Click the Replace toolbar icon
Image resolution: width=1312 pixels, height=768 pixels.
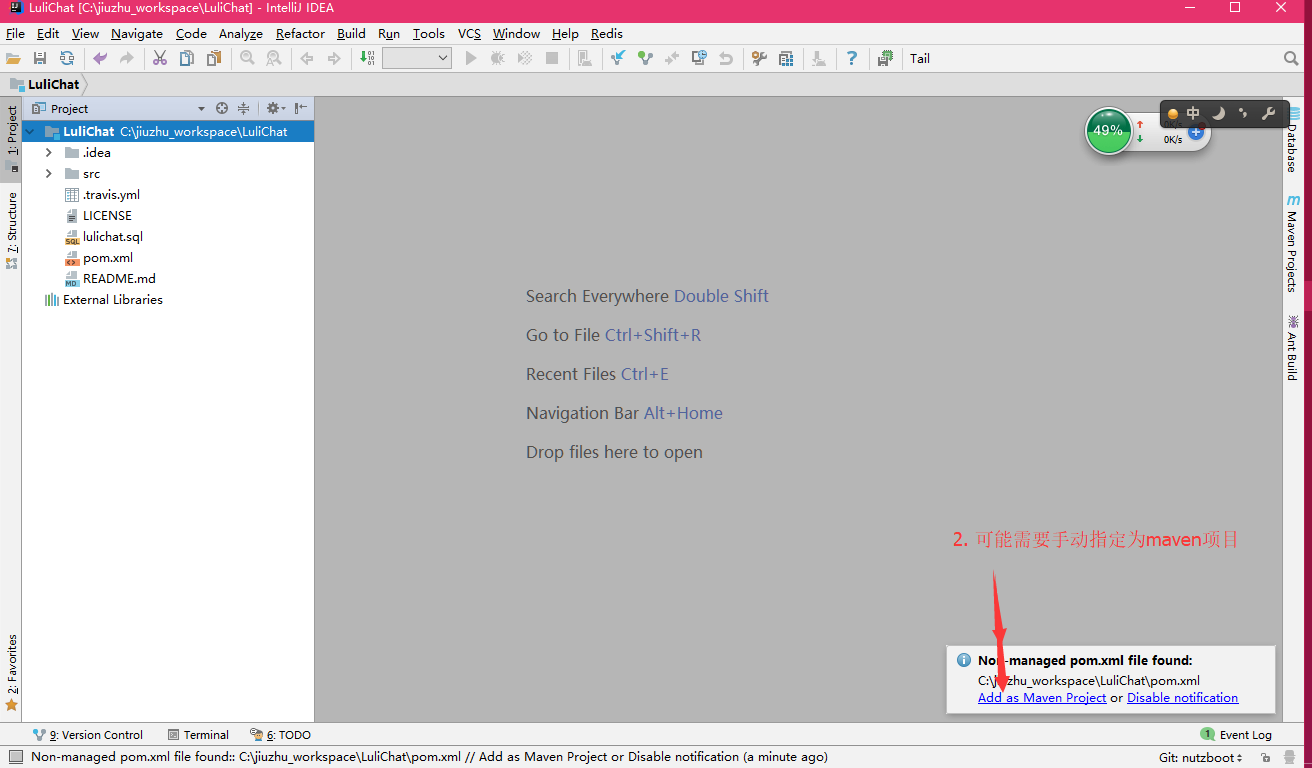(x=274, y=59)
